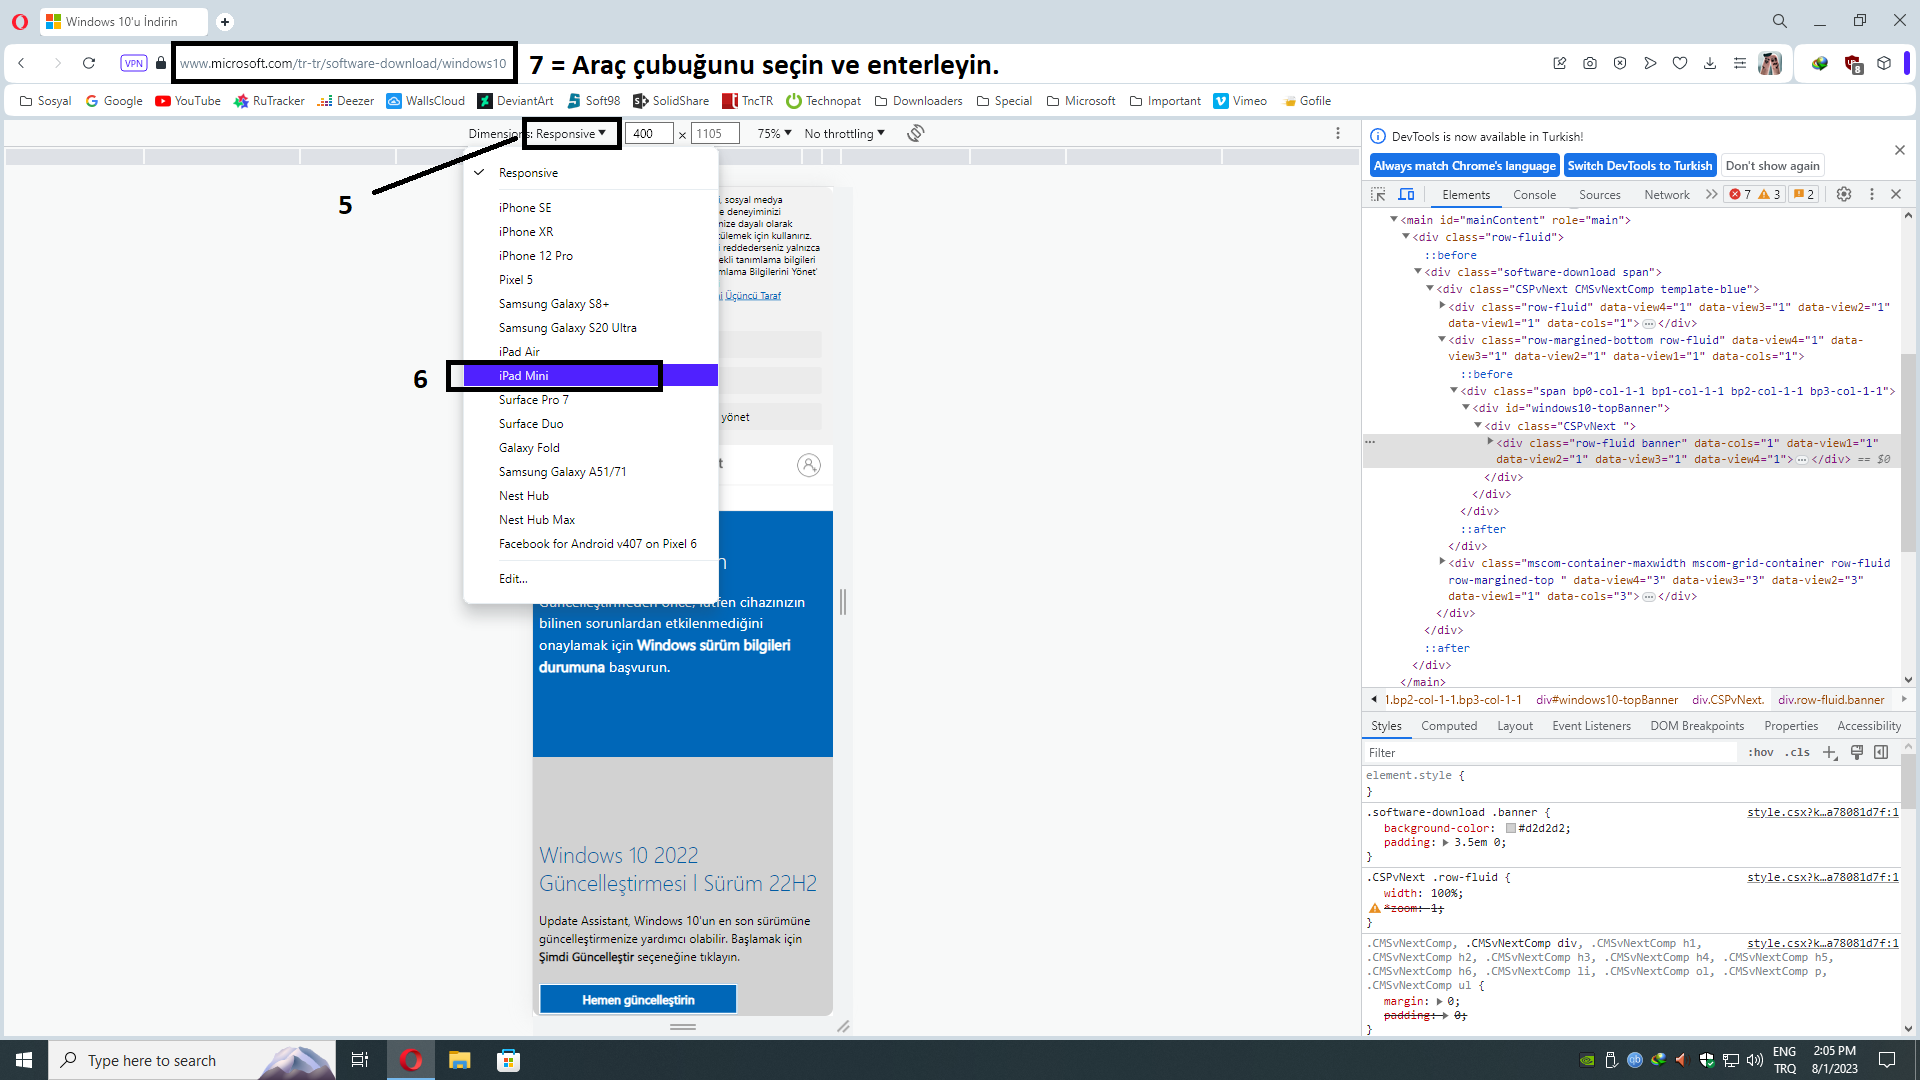This screenshot has height=1080, width=1920.
Task: Open the 75% zoom dropdown
Action: coord(774,133)
